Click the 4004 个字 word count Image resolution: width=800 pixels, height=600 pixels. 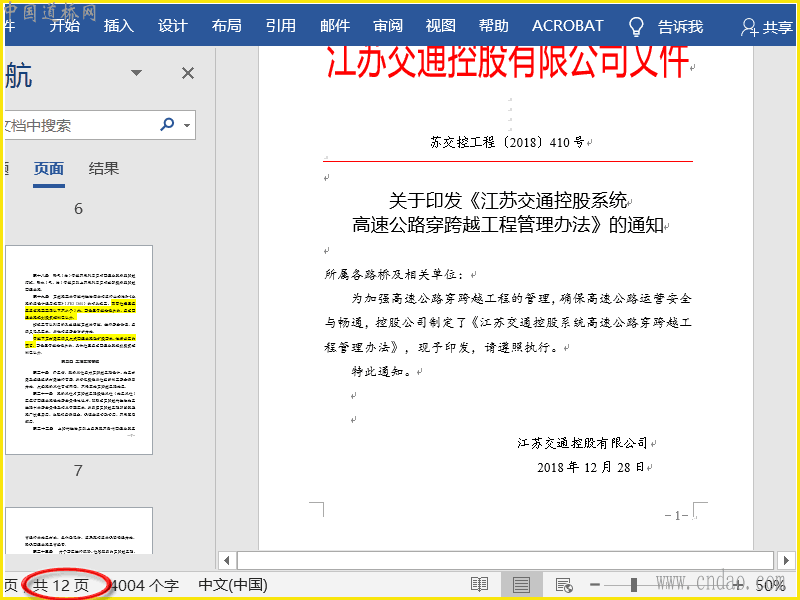point(144,585)
